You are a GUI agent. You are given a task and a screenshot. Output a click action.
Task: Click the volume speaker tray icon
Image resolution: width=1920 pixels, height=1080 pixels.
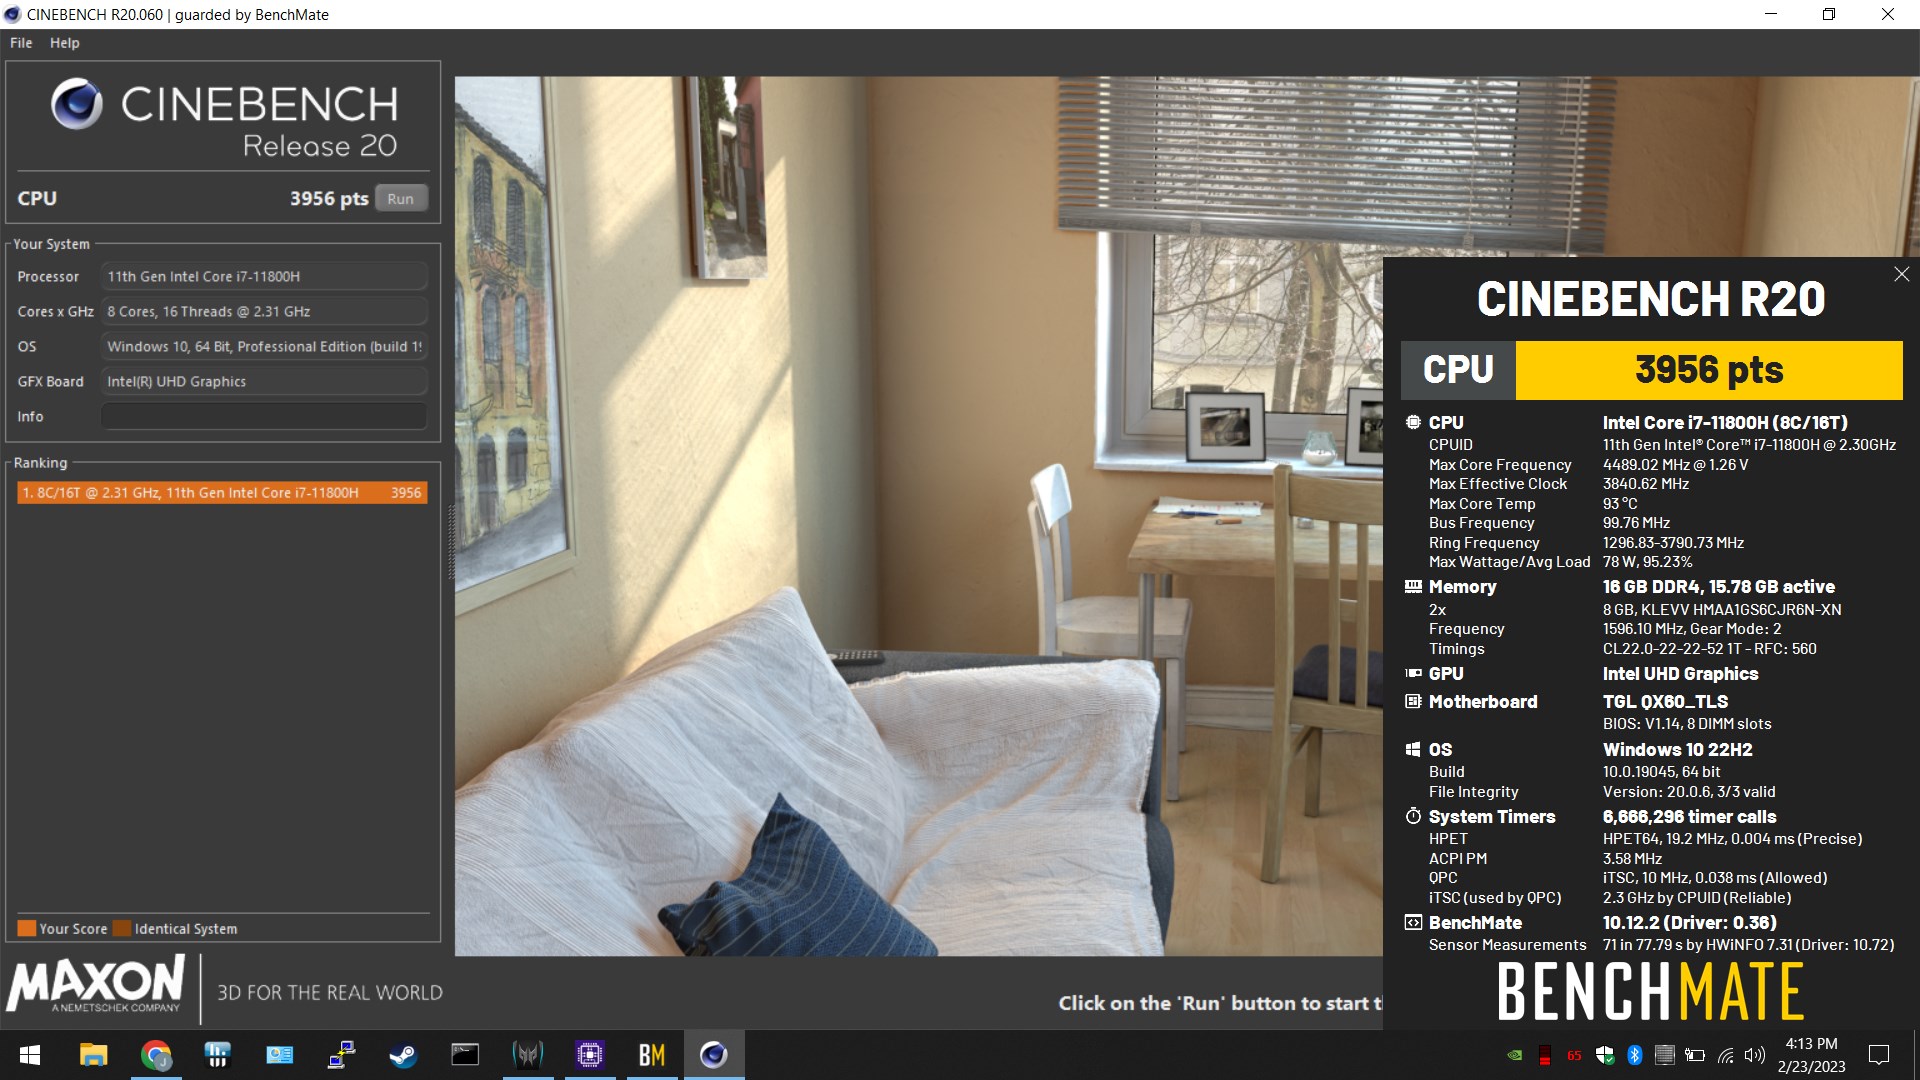(1755, 1055)
